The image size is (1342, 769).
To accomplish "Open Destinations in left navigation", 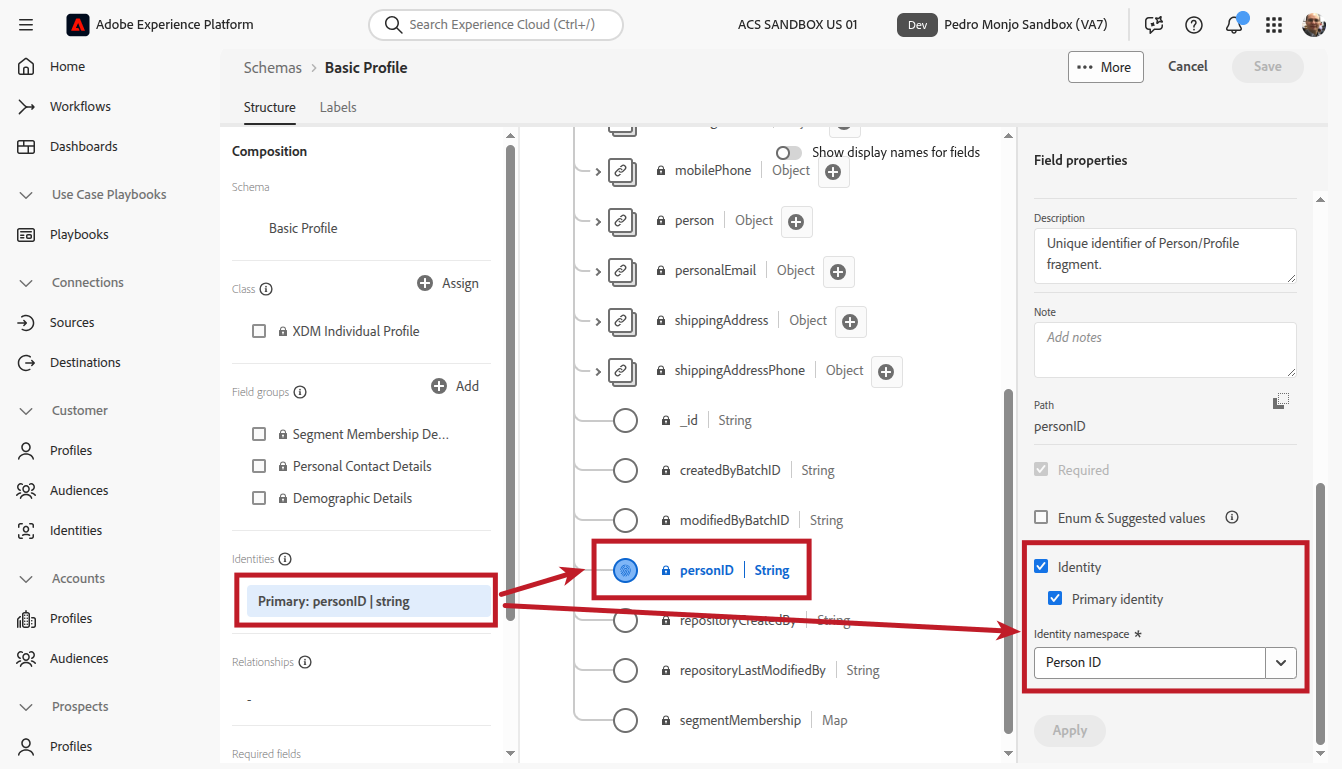I will click(85, 362).
